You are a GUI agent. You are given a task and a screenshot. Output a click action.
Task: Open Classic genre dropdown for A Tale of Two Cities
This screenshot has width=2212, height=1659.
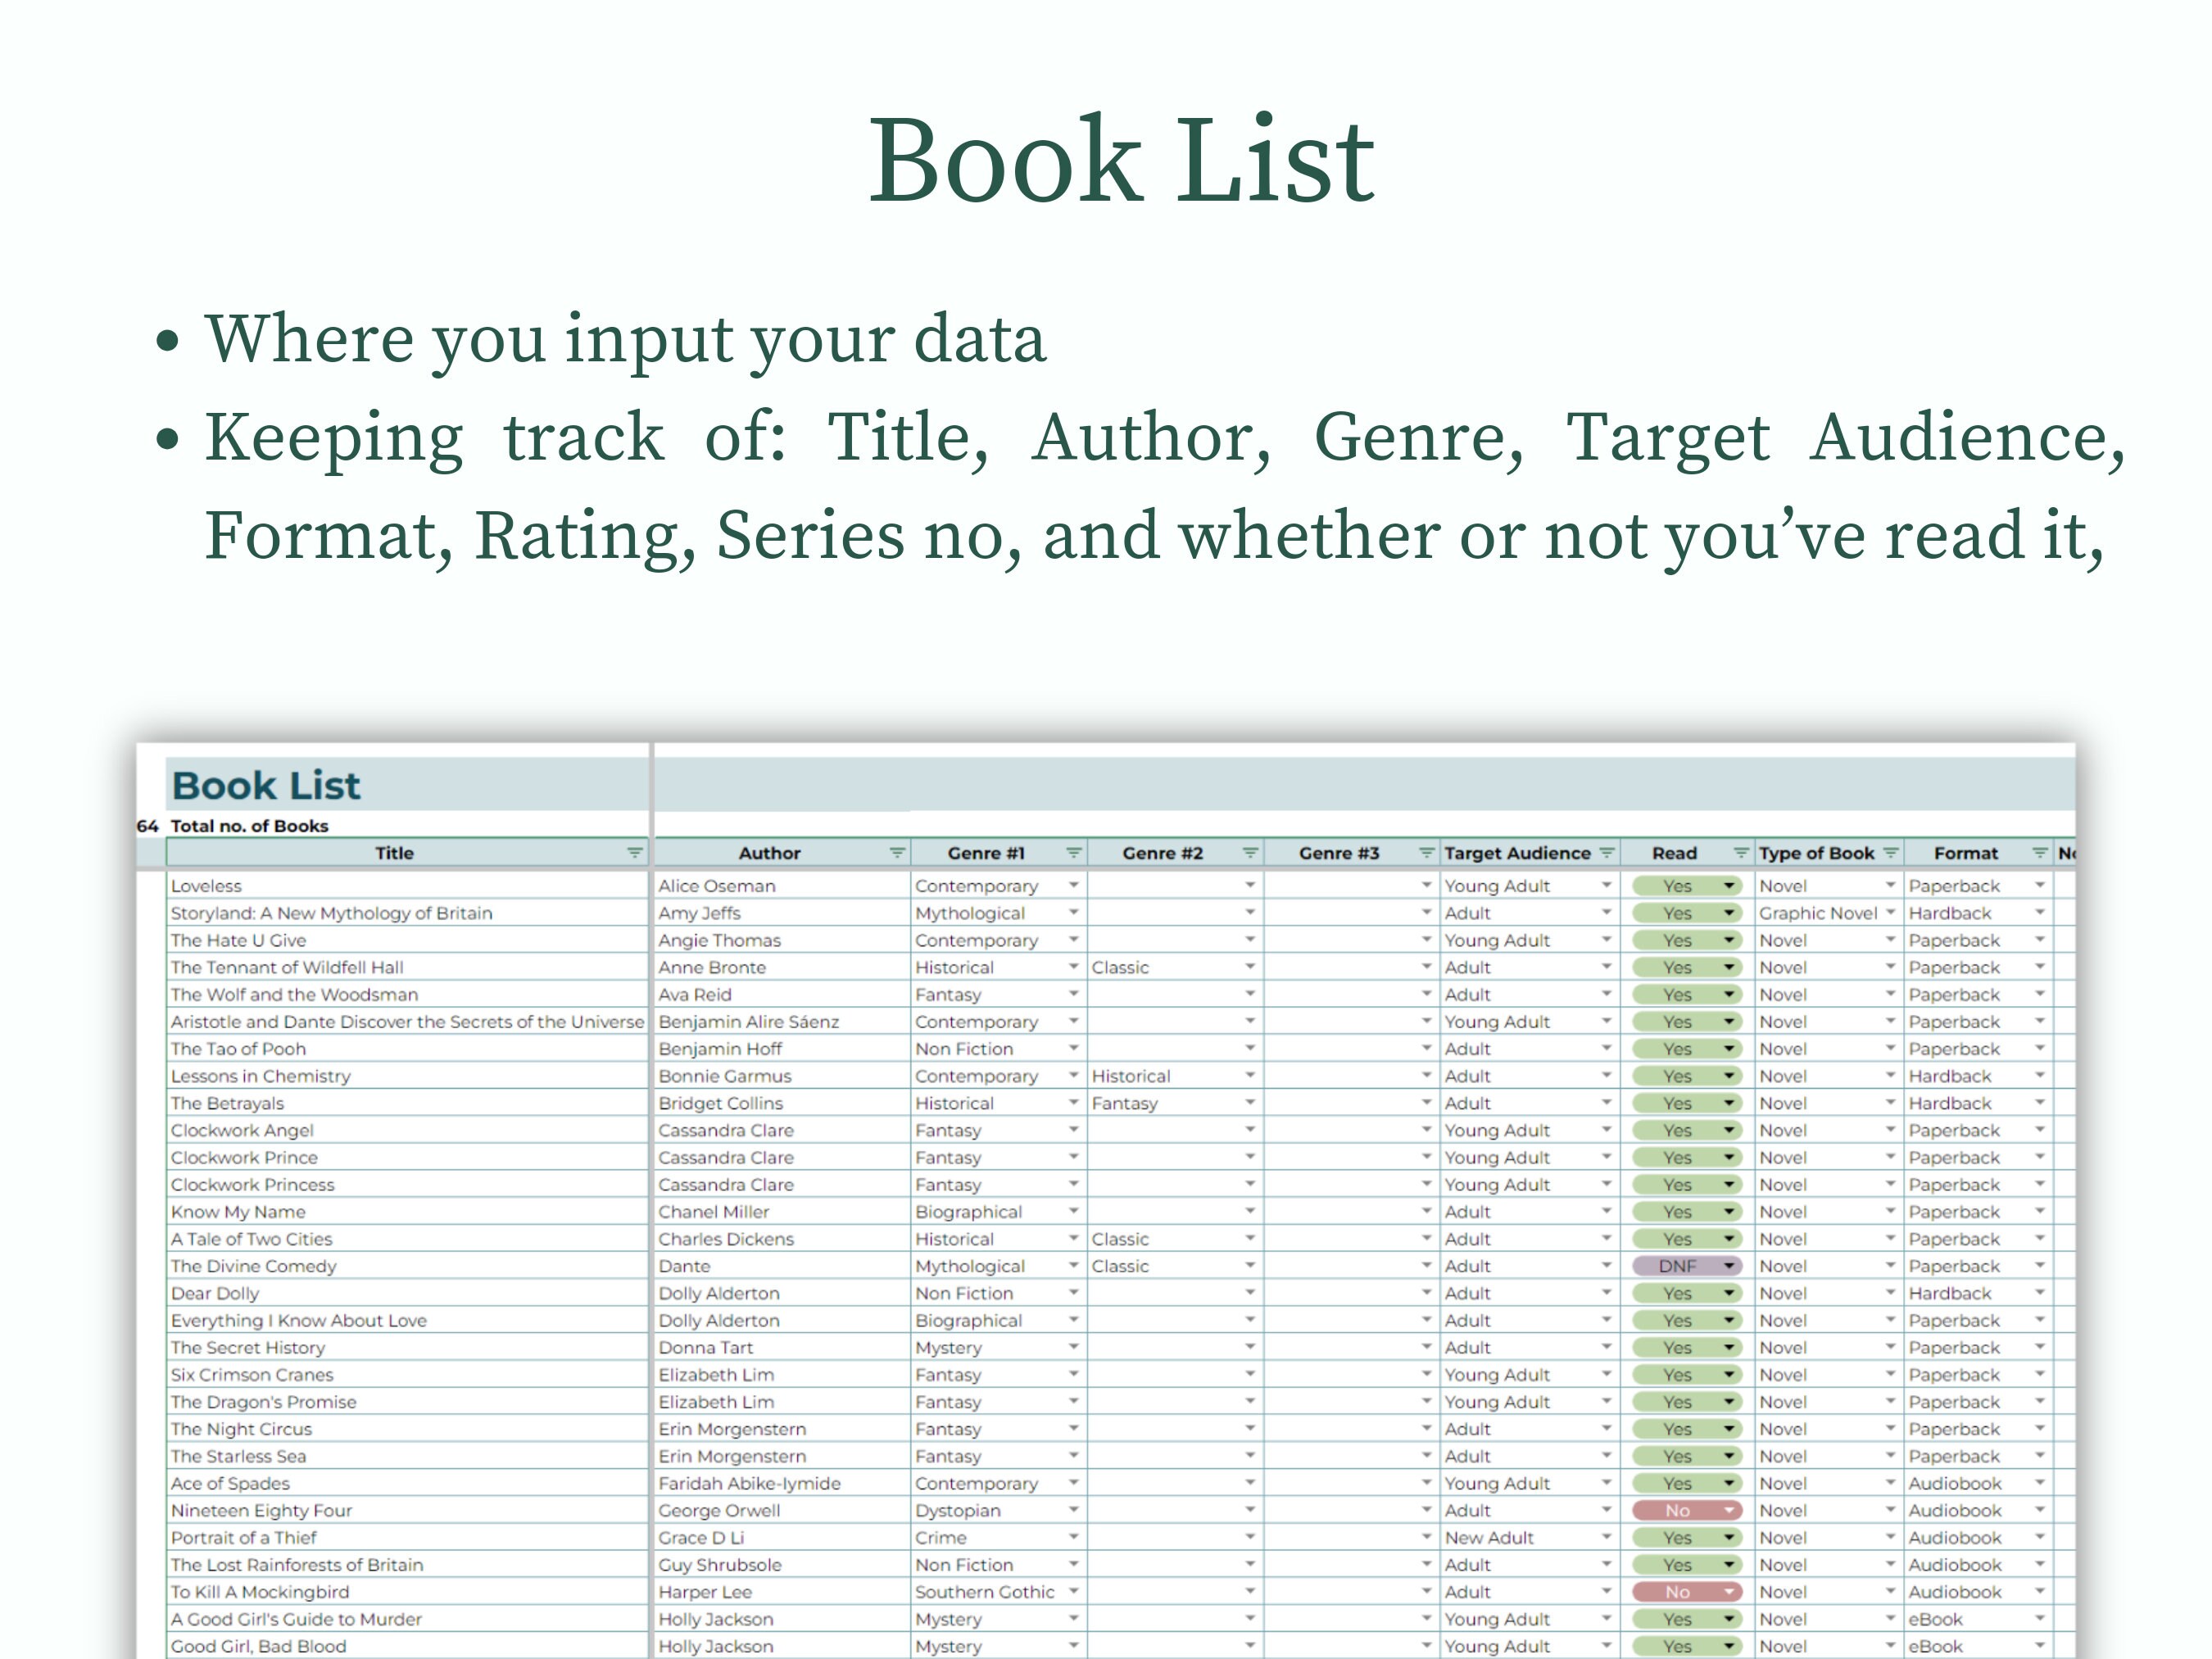[1250, 1238]
